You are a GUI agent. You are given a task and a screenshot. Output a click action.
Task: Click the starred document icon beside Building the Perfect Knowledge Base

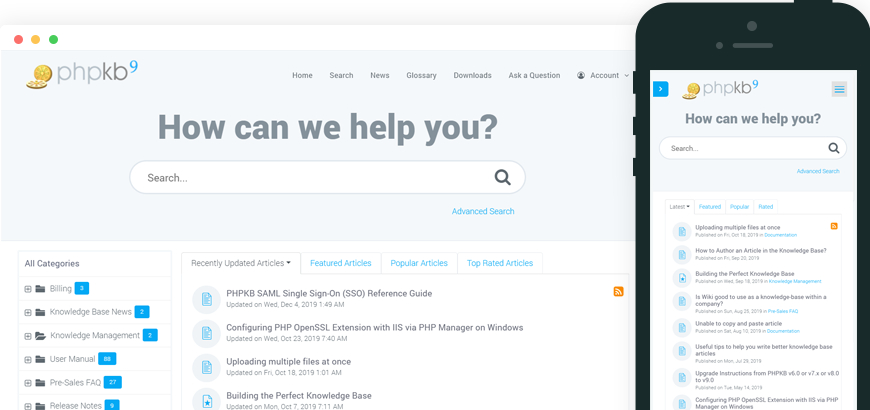coord(206,401)
